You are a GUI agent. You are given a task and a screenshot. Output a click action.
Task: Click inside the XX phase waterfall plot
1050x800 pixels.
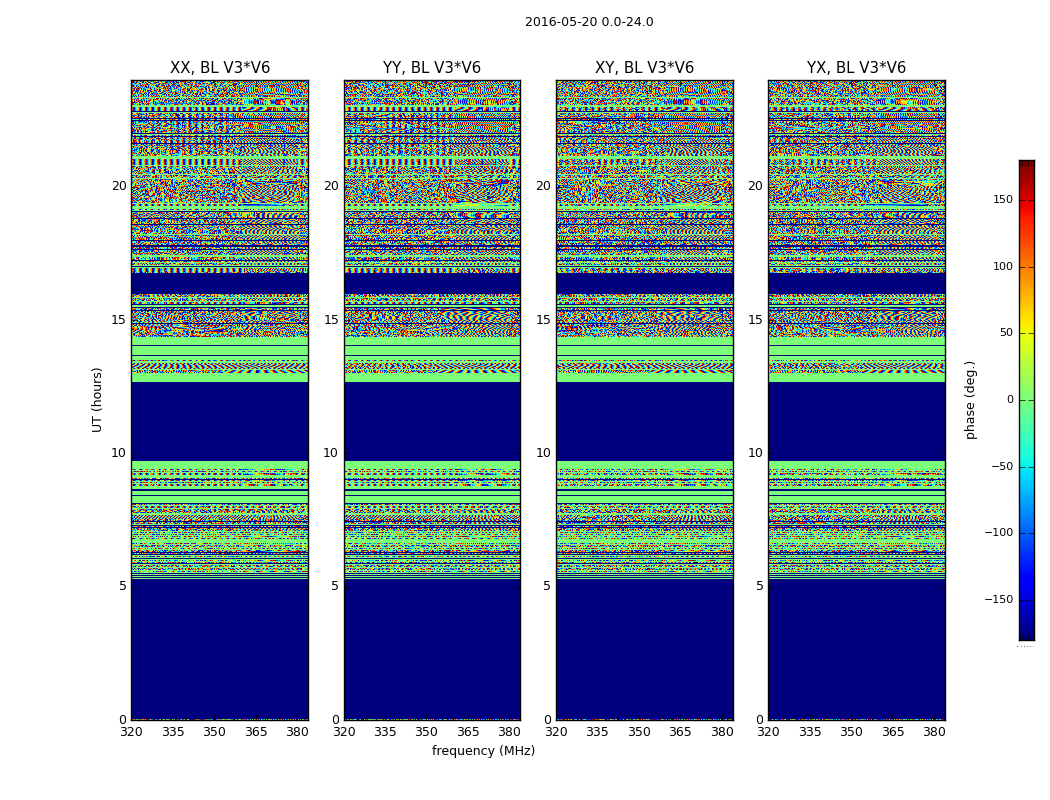tap(220, 400)
